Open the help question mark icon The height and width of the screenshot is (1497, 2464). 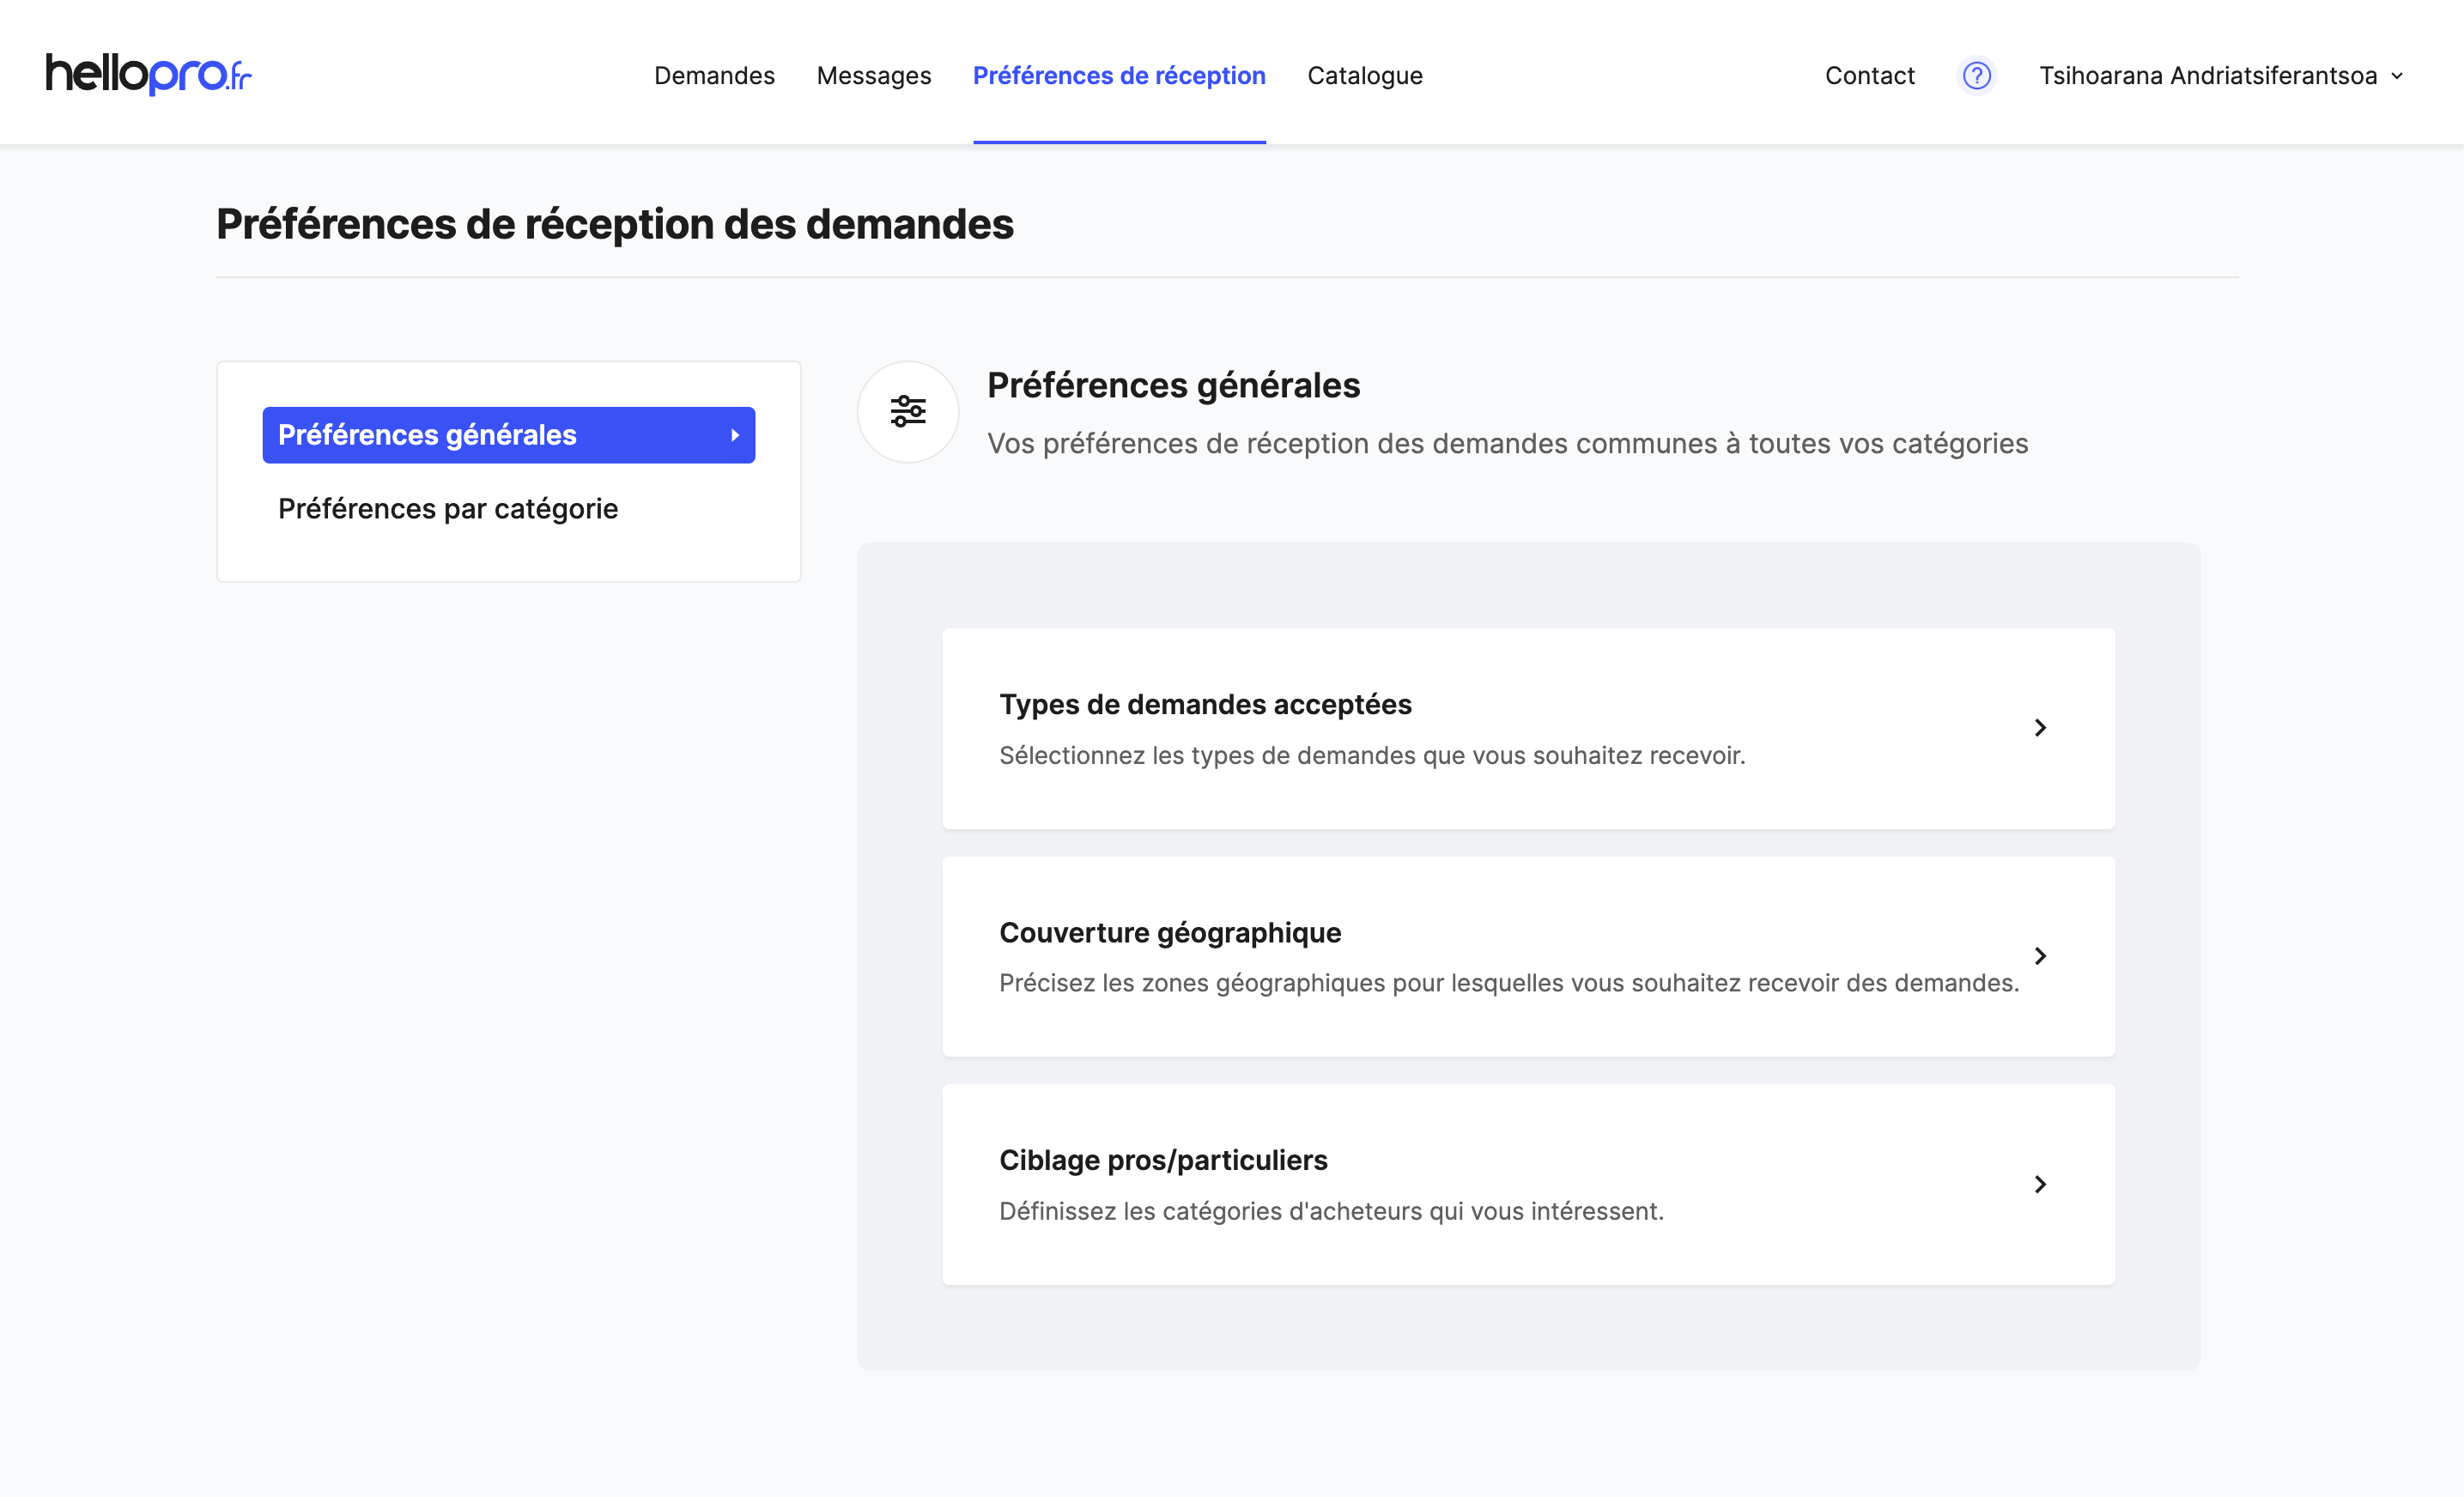click(1976, 75)
